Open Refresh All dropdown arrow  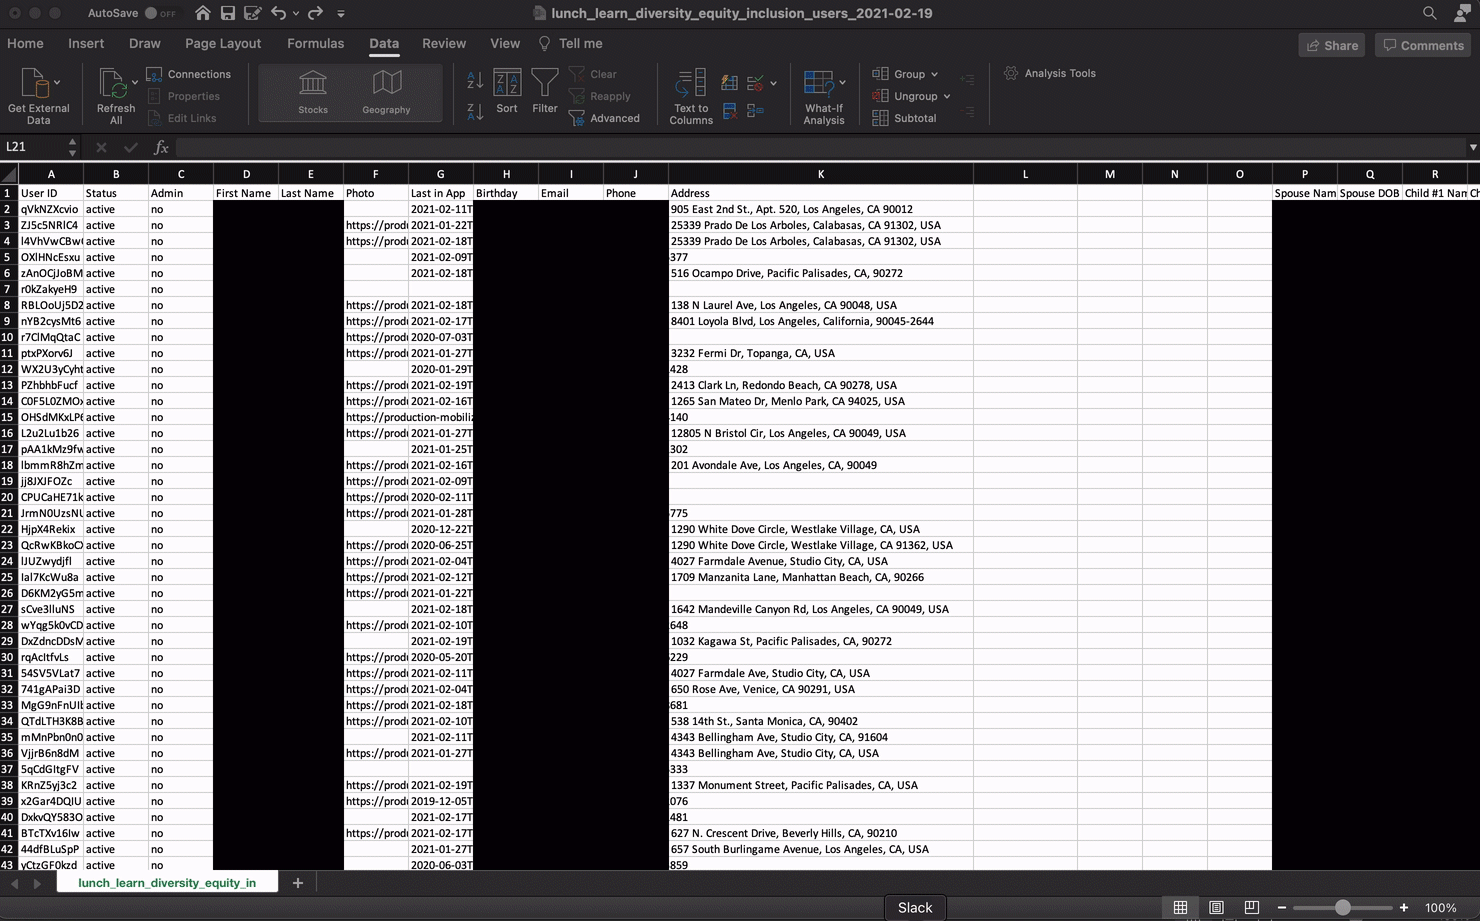(x=135, y=82)
